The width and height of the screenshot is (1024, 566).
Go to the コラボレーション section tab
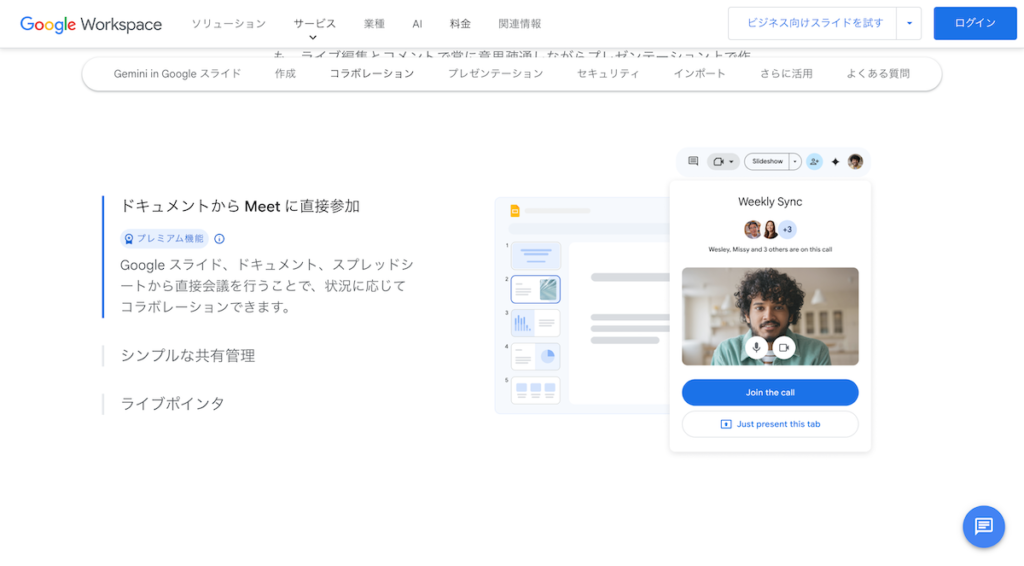(x=372, y=74)
